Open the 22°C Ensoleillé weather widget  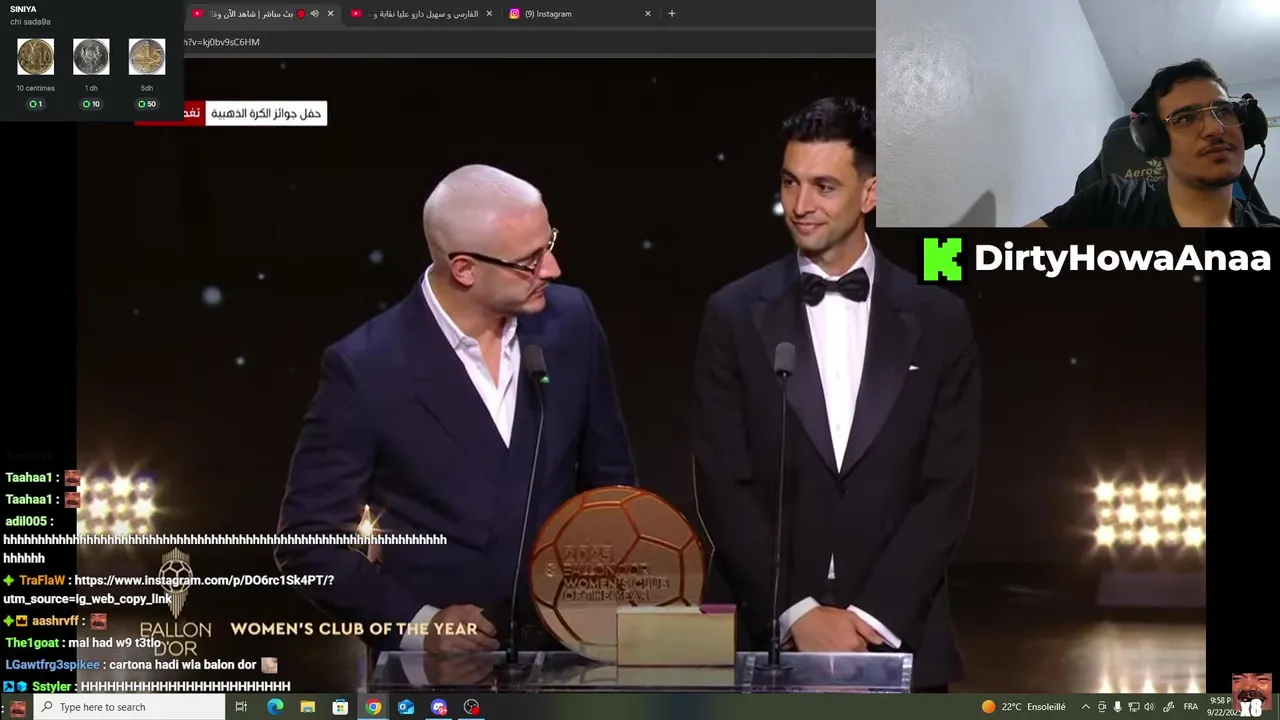pos(1023,707)
